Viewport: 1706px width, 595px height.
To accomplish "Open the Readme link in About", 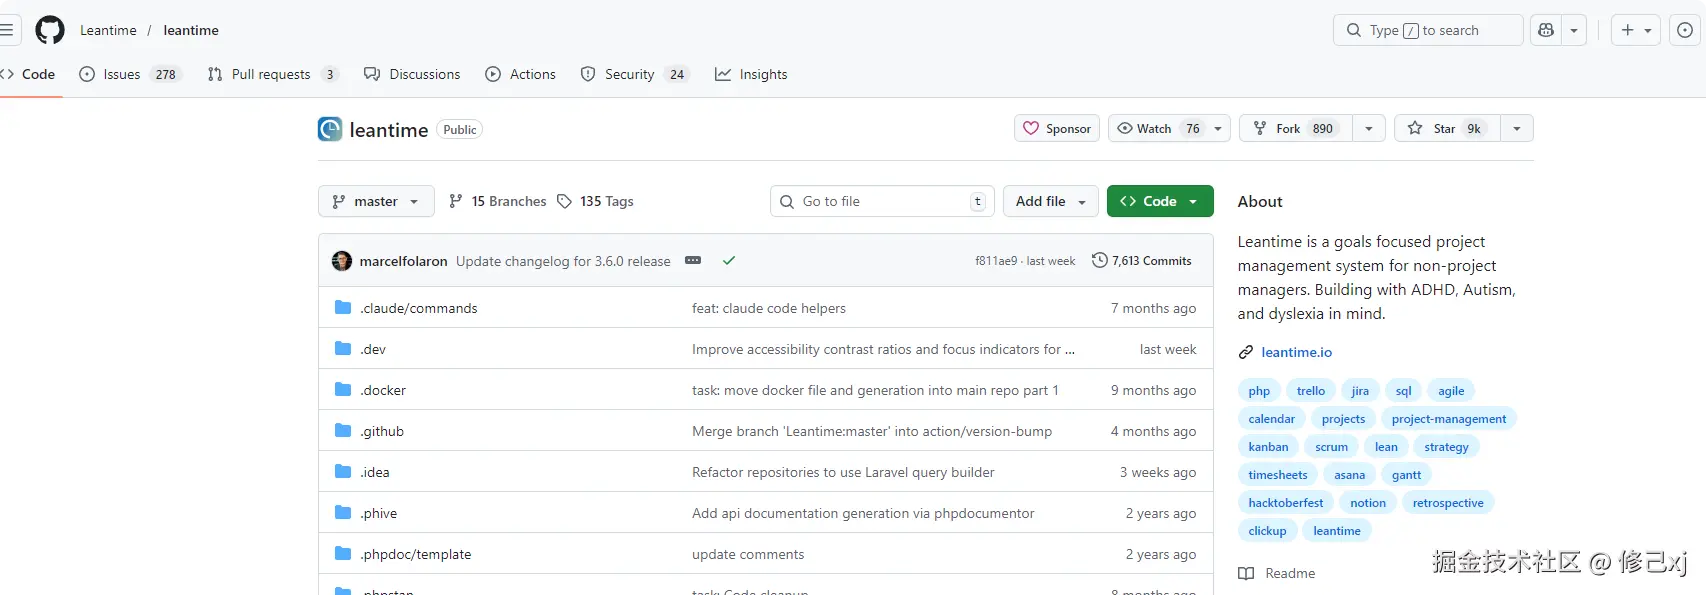I will 1277,573.
